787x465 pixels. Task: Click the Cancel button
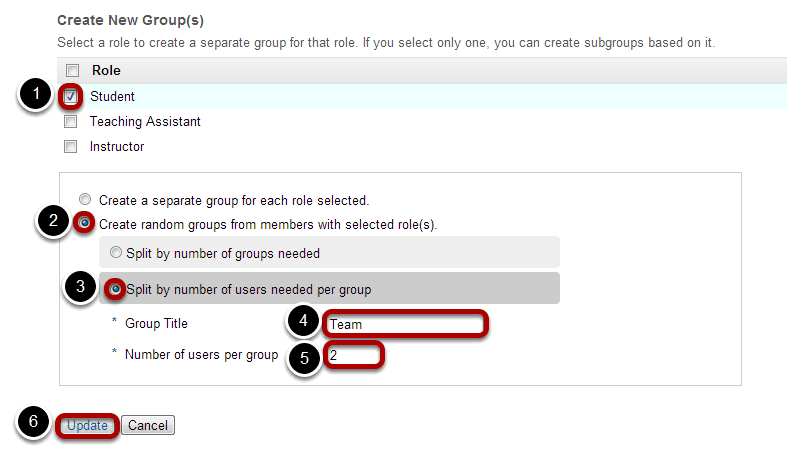[148, 425]
